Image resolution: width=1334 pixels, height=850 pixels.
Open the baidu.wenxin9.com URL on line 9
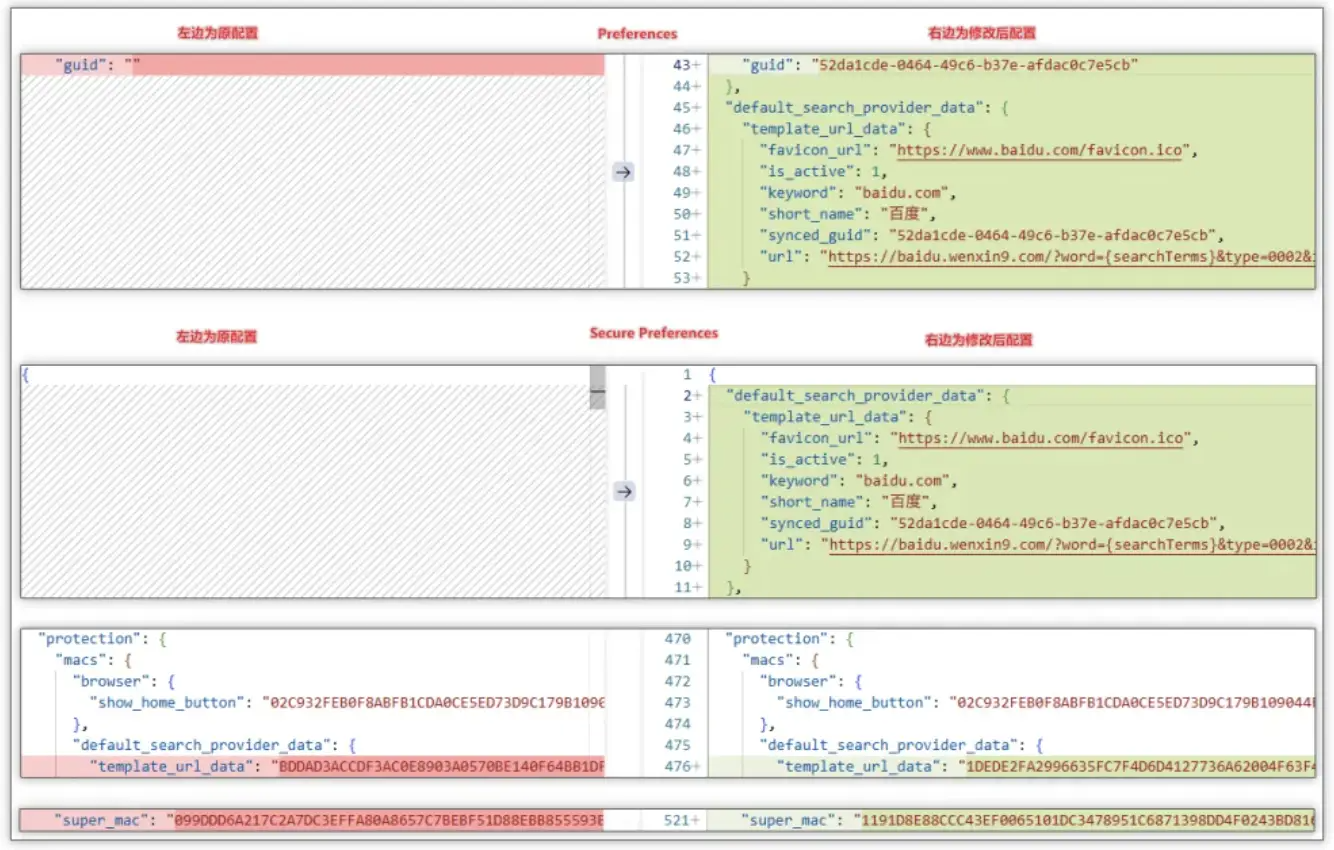click(x=1070, y=545)
